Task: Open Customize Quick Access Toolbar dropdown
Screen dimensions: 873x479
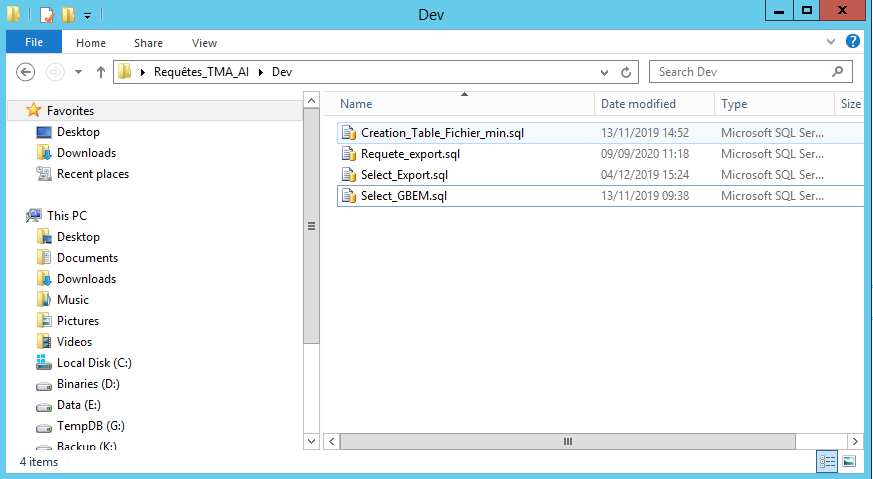Action: click(87, 16)
